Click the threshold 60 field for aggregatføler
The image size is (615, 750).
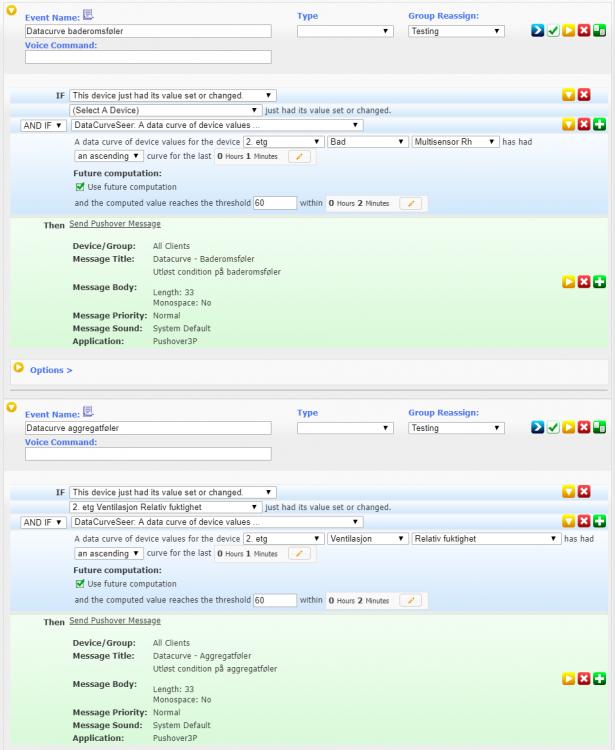point(275,600)
